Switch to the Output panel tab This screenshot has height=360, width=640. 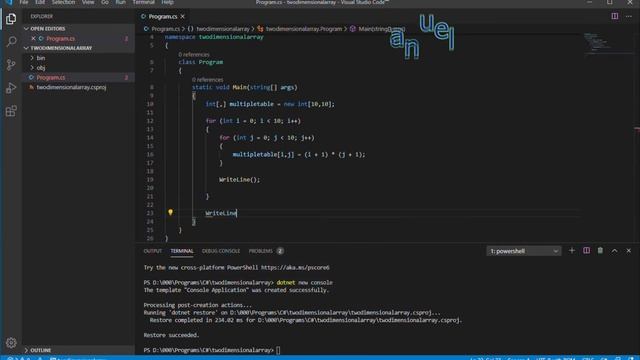(153, 251)
